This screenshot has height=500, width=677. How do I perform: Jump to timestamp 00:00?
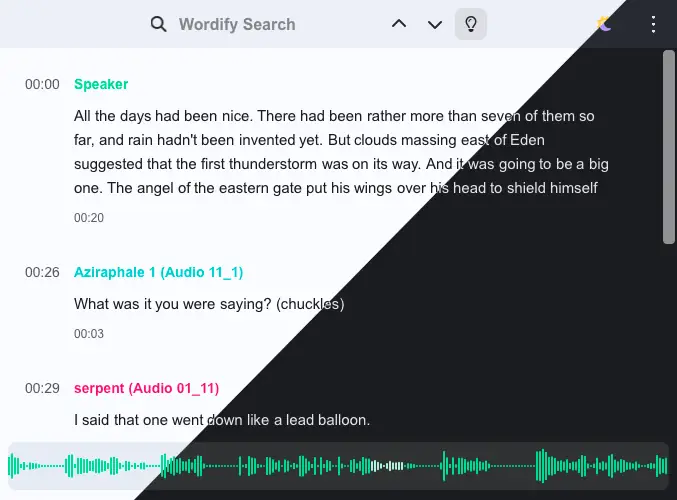click(x=42, y=85)
